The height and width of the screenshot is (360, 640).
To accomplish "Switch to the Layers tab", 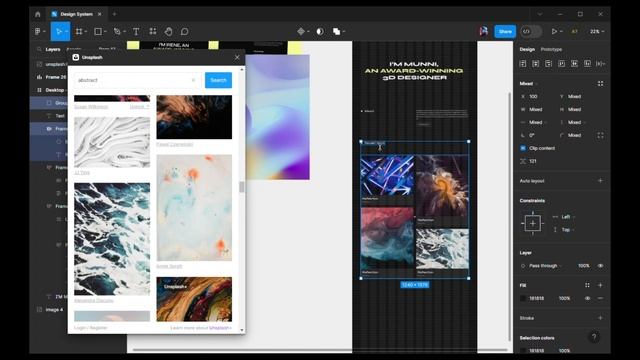I will (x=53, y=49).
